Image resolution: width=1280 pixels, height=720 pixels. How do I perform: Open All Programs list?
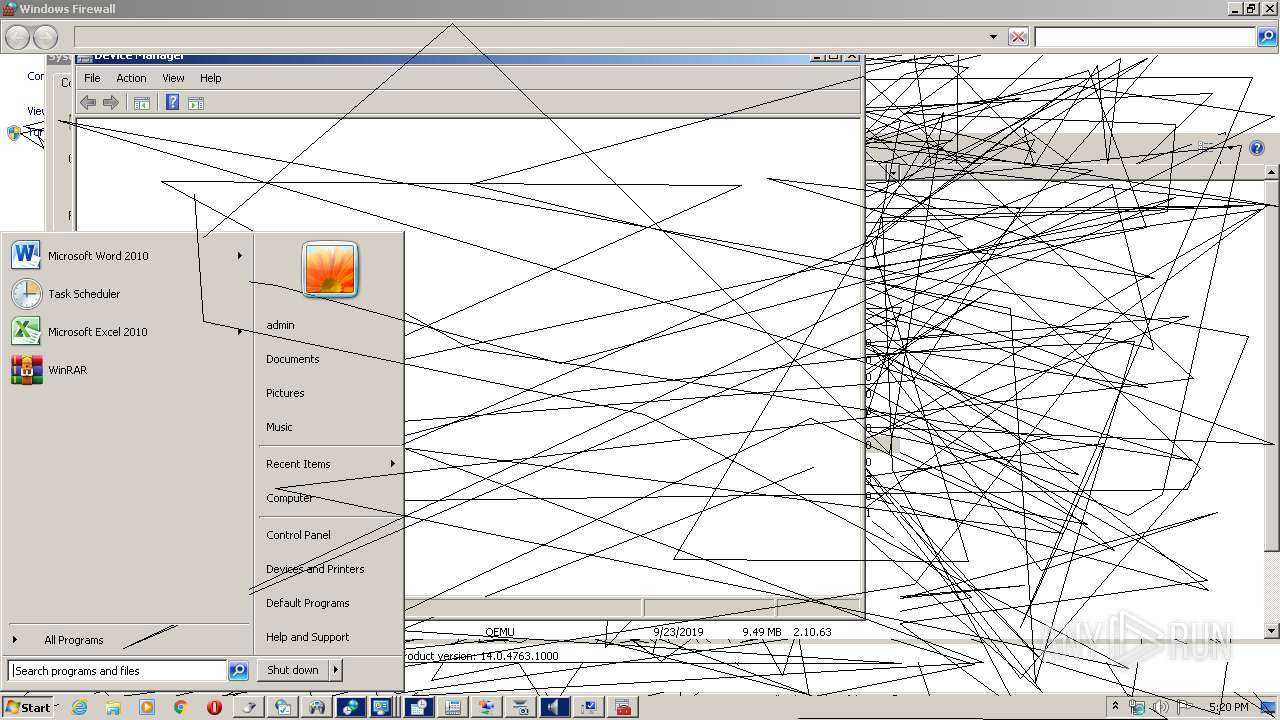[73, 640]
